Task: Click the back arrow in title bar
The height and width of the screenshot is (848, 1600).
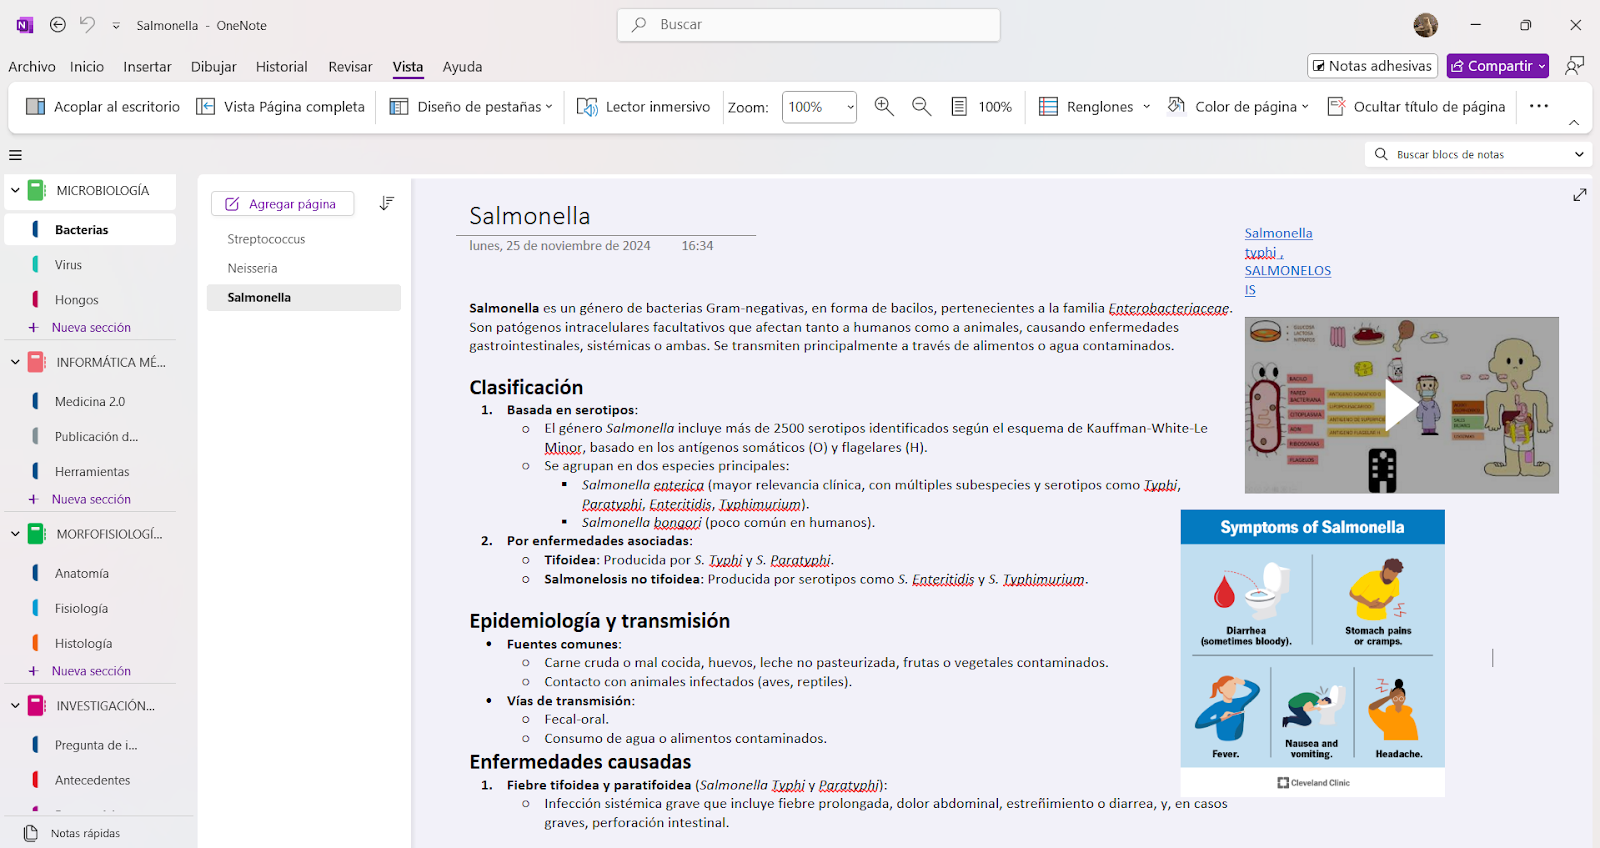Action: click(58, 25)
